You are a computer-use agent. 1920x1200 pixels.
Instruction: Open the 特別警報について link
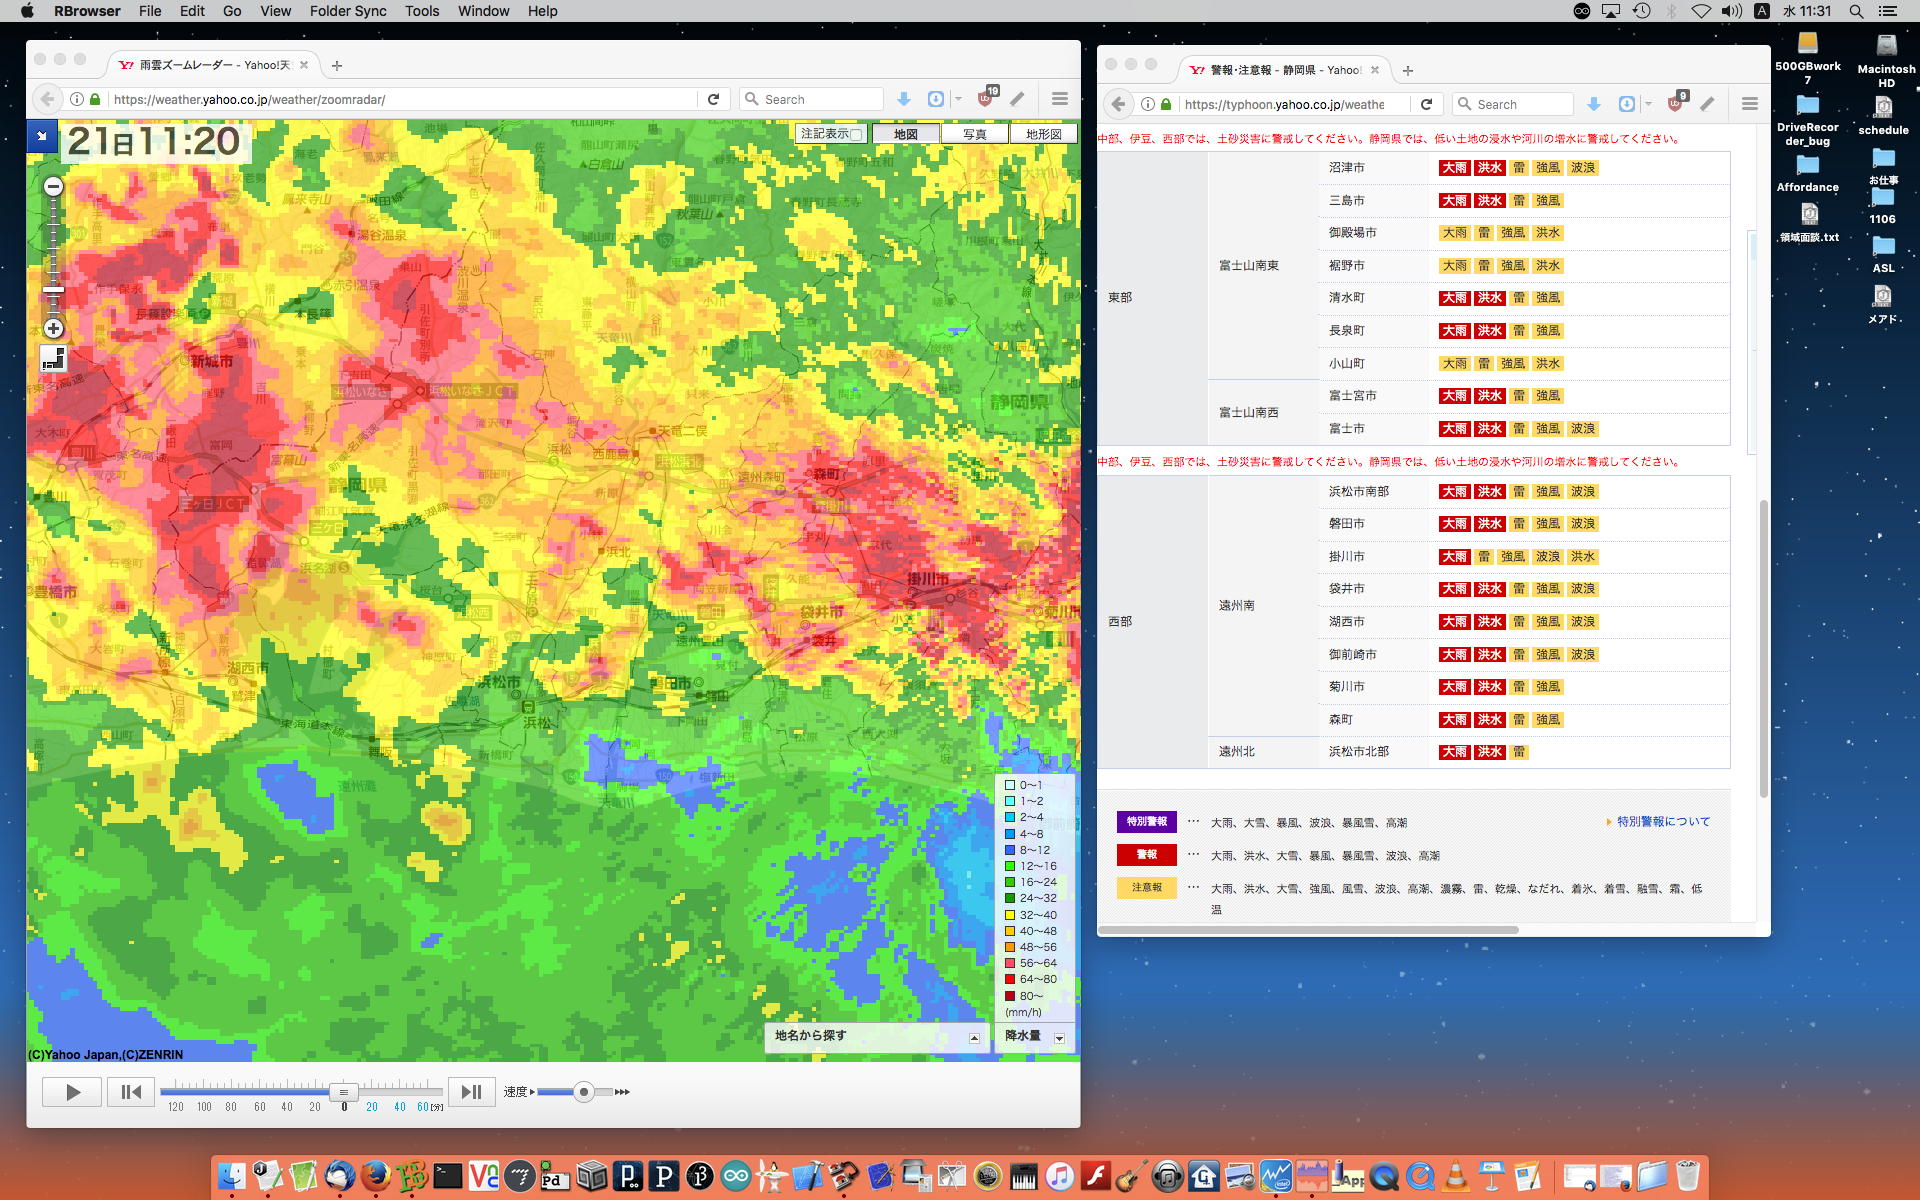pyautogui.click(x=1662, y=822)
